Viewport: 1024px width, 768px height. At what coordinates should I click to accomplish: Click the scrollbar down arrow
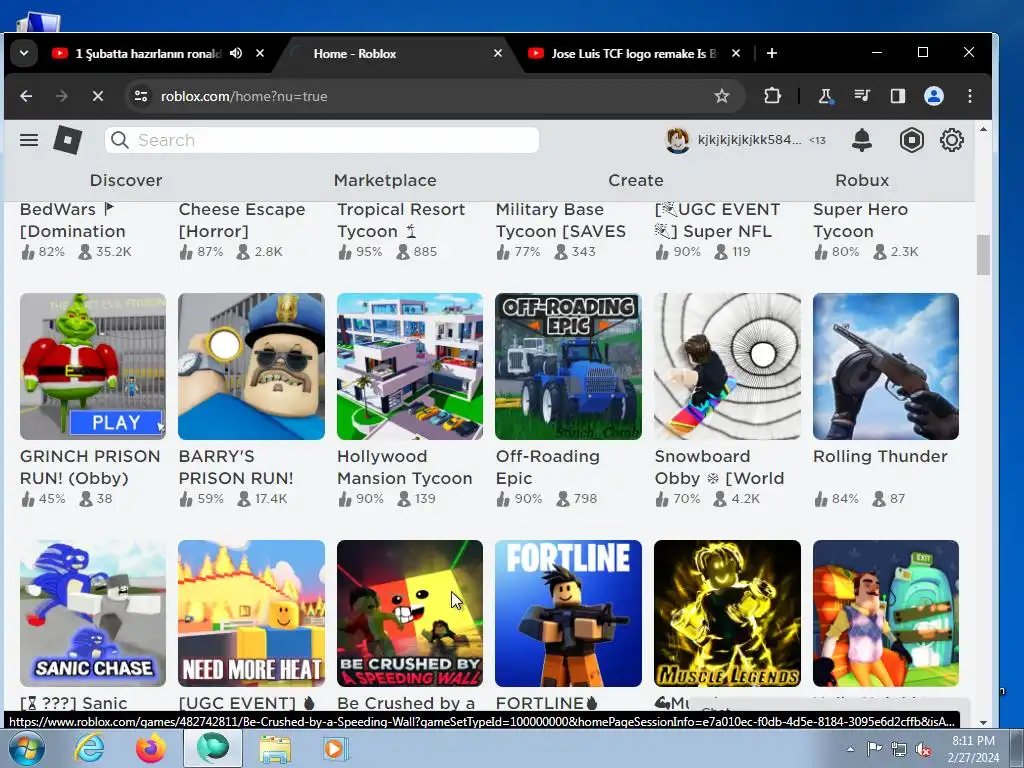click(984, 722)
